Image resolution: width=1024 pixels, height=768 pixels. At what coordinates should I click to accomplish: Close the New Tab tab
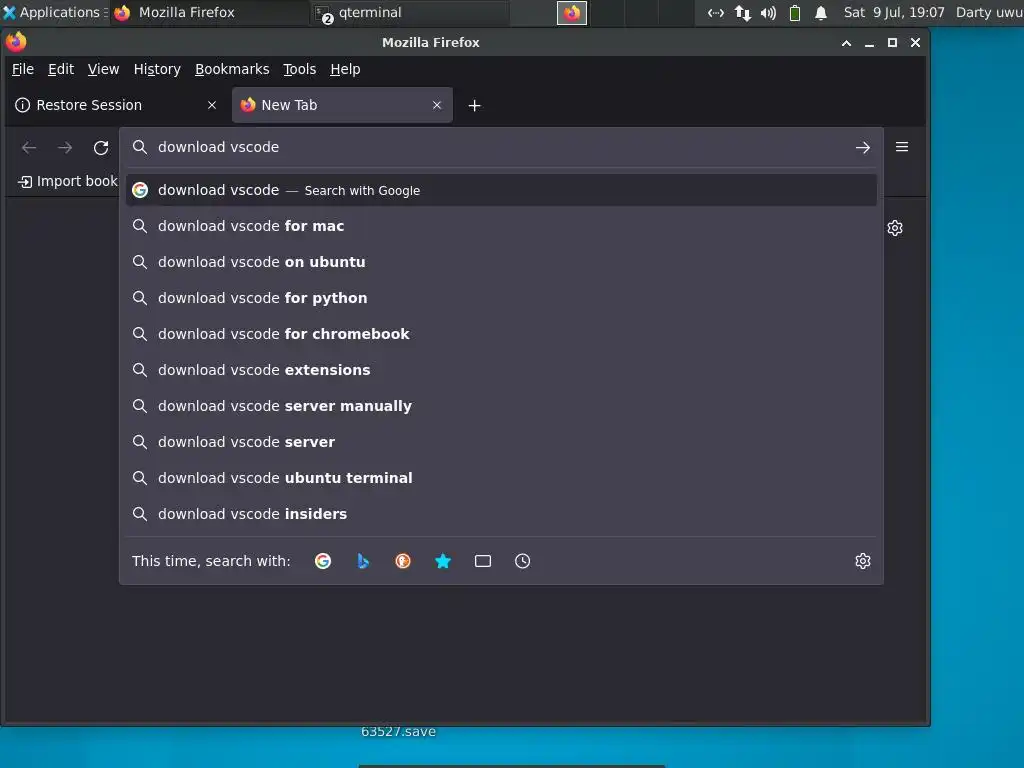[437, 105]
